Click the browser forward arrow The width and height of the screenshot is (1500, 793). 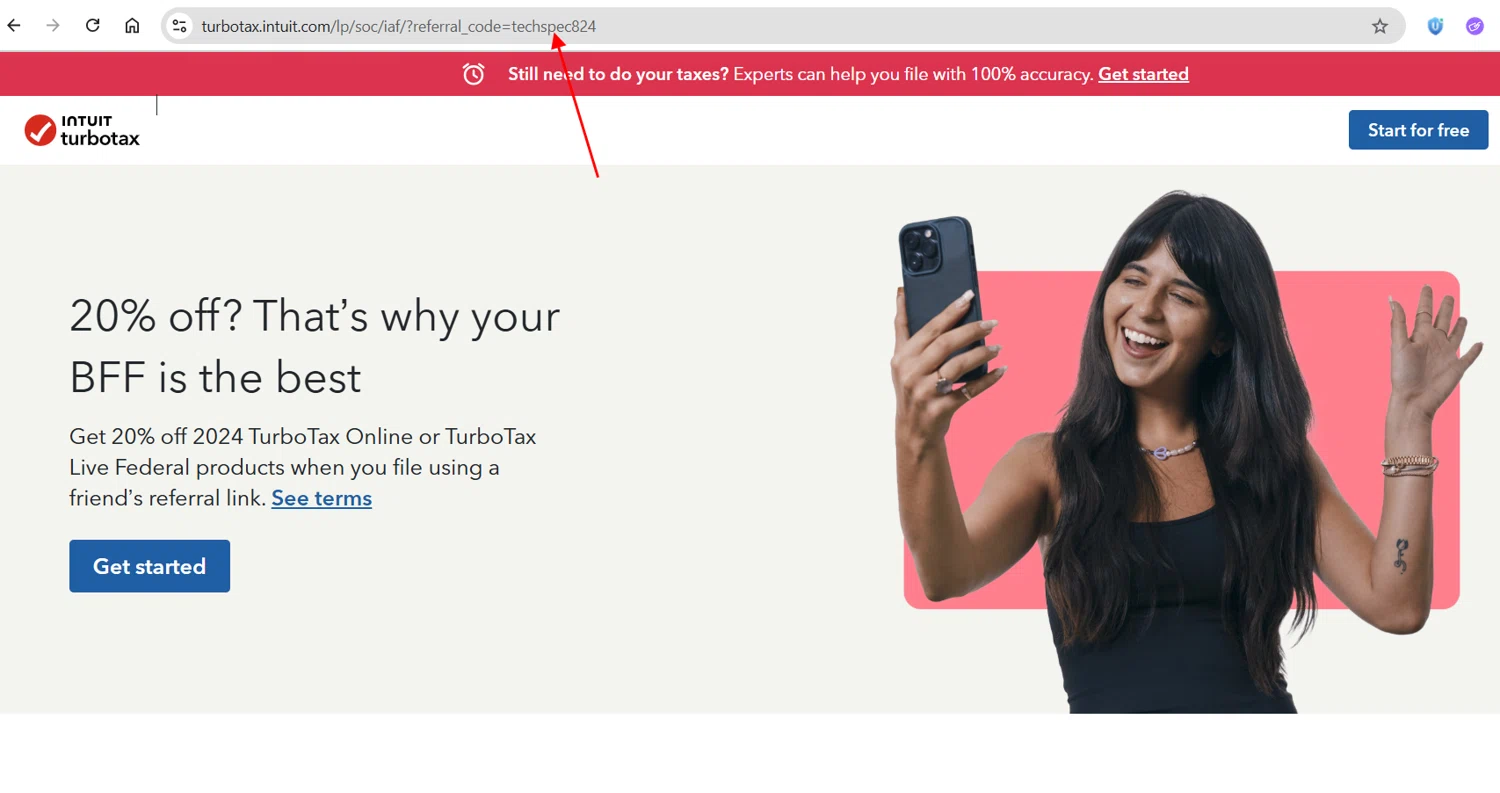[53, 26]
